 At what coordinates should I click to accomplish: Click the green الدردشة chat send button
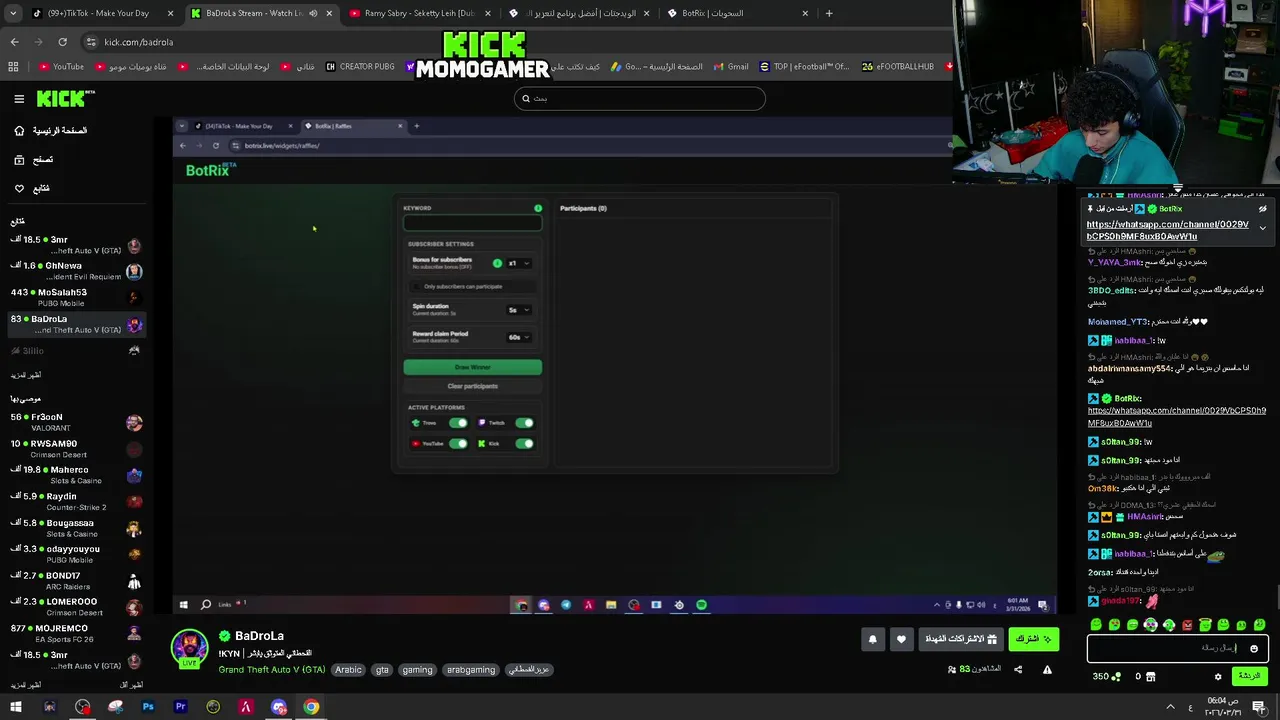pyautogui.click(x=1250, y=677)
